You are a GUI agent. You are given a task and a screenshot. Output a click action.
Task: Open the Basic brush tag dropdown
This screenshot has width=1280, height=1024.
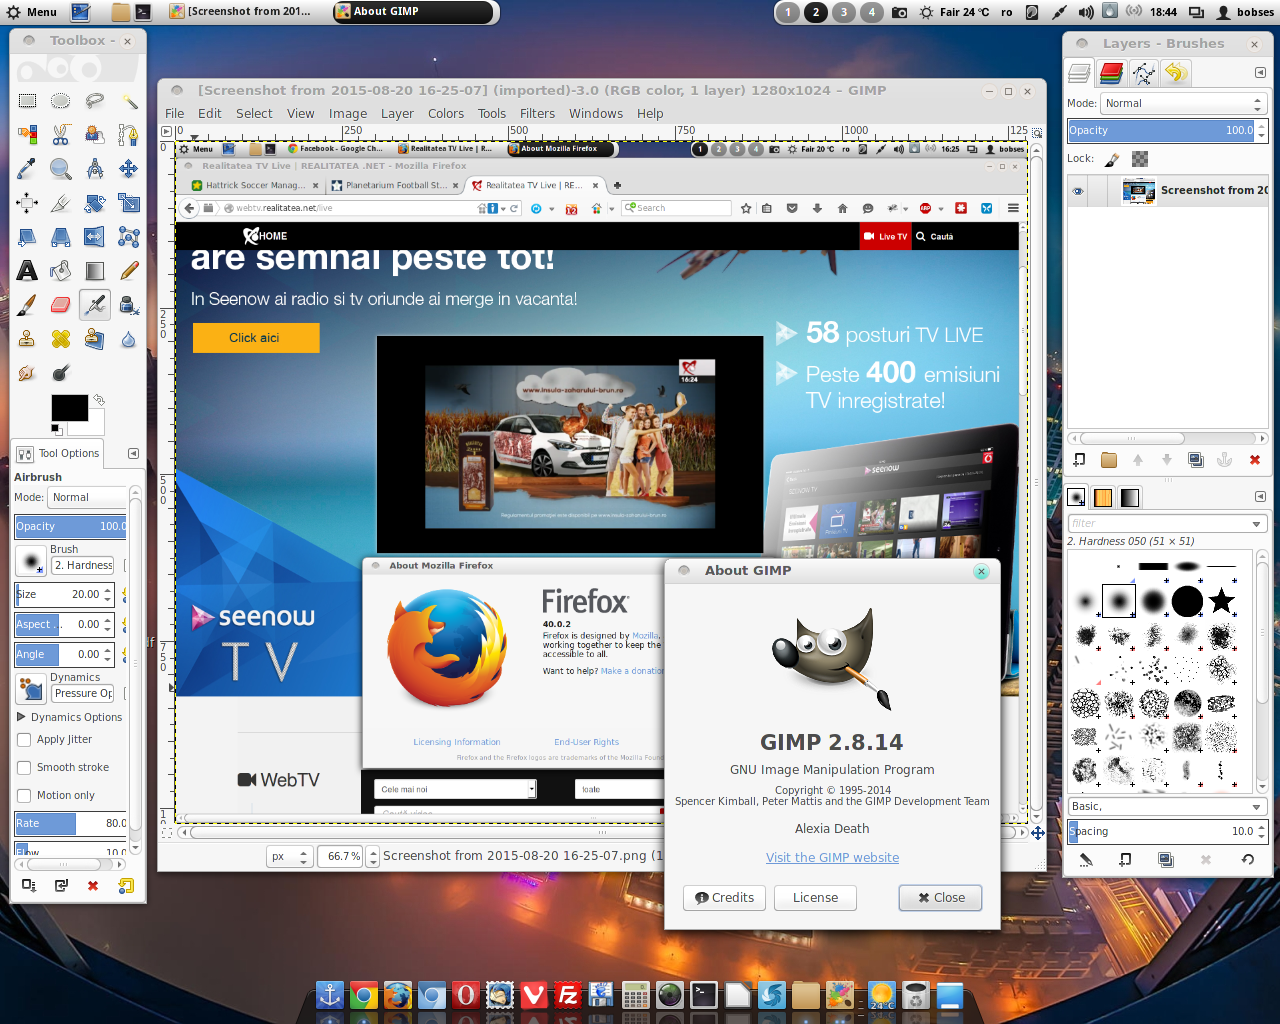[1168, 807]
